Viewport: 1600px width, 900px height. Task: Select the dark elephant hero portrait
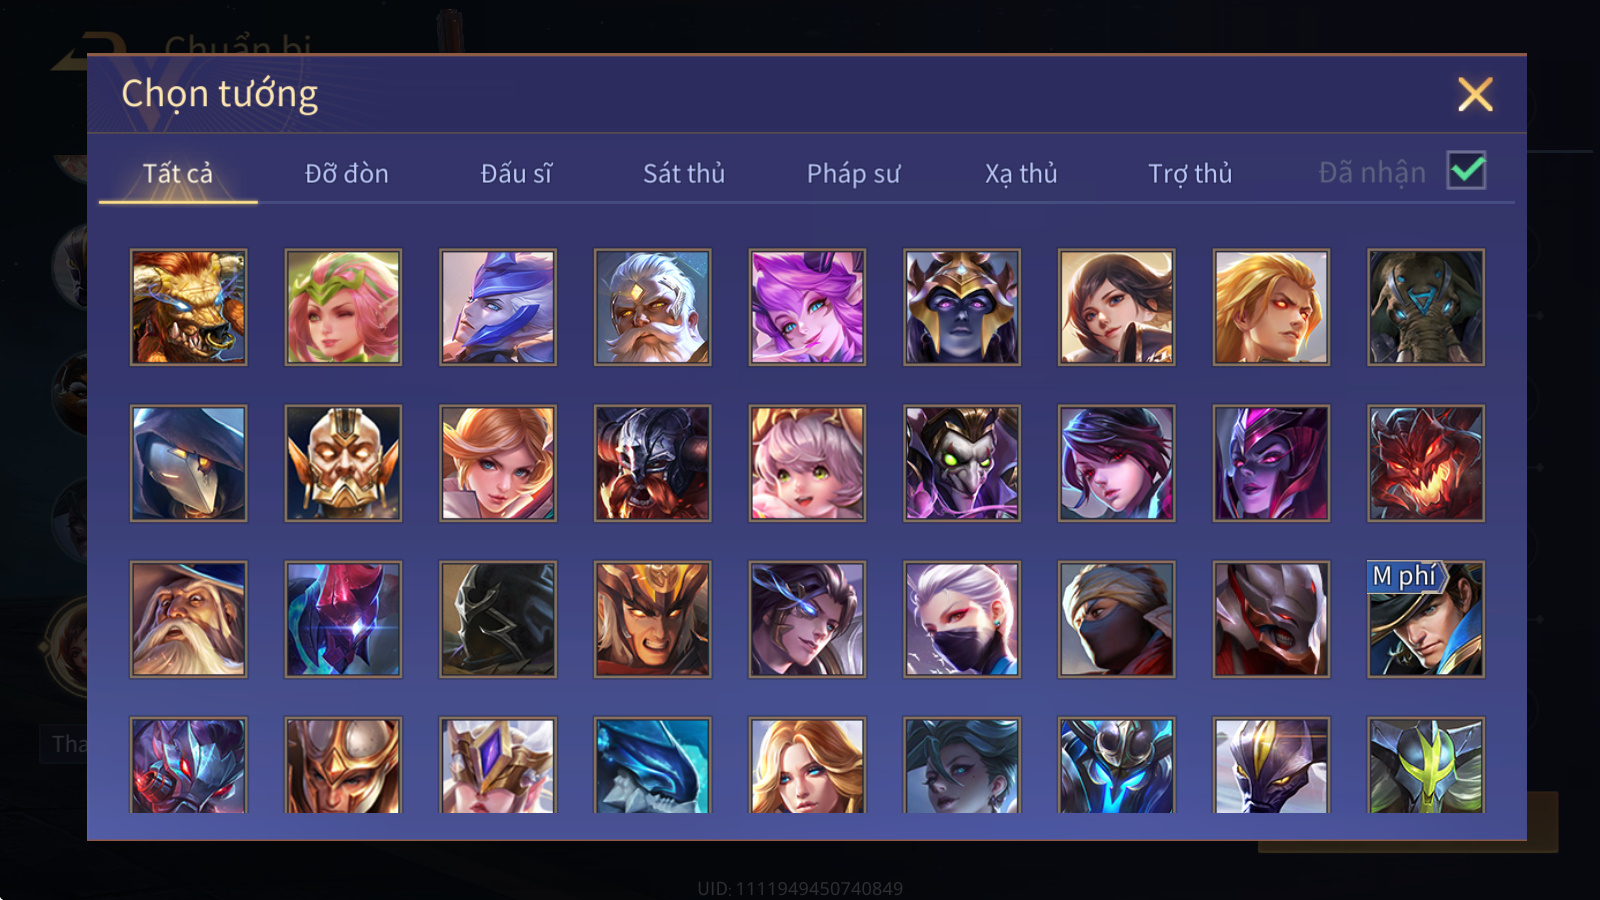click(x=1426, y=307)
